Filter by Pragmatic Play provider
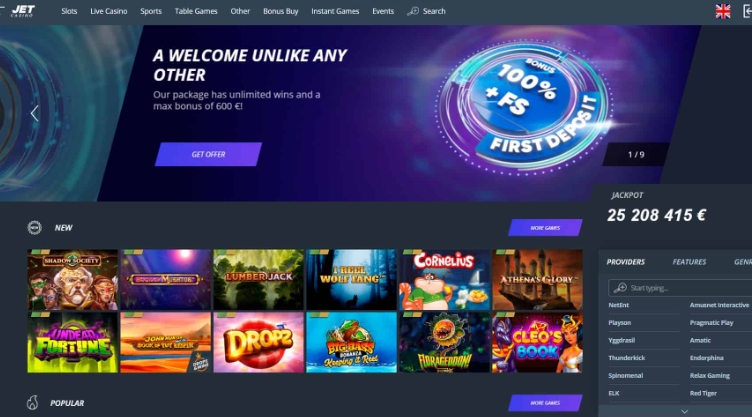 click(x=712, y=323)
